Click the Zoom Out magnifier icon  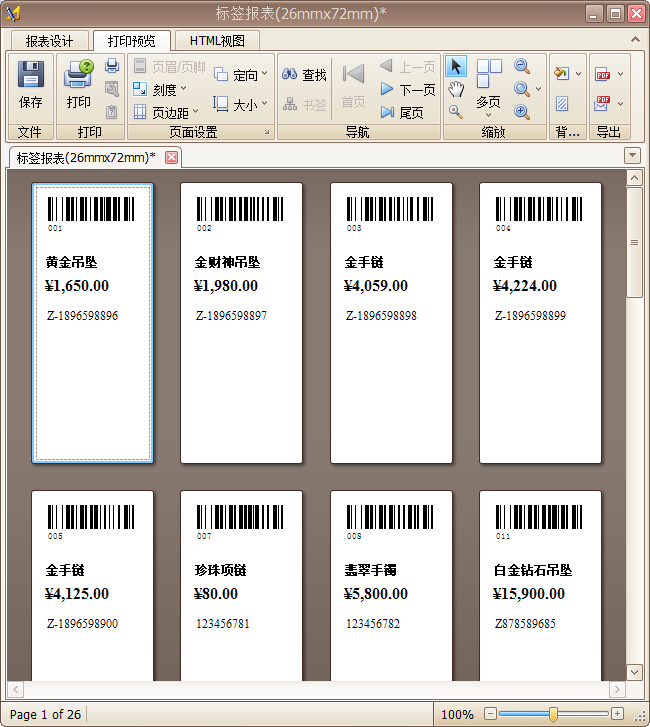coord(522,66)
